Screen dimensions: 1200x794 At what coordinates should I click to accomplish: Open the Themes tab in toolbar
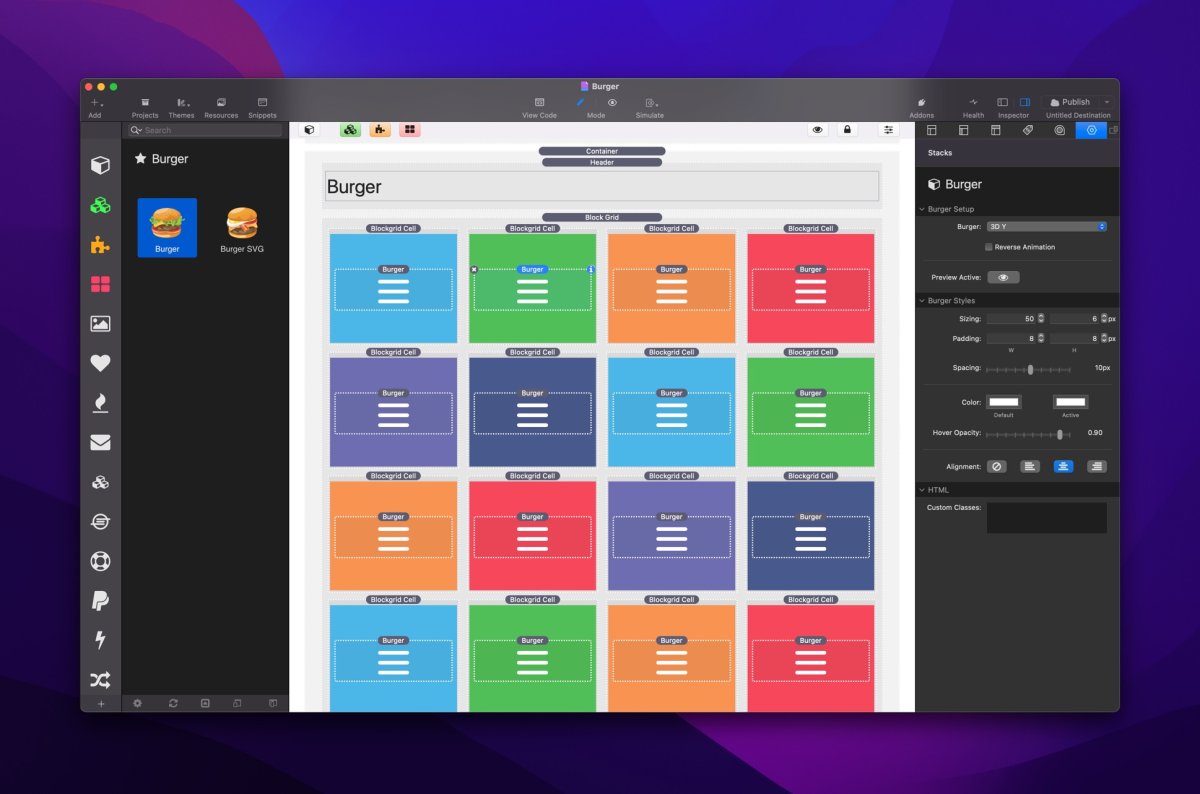181,107
